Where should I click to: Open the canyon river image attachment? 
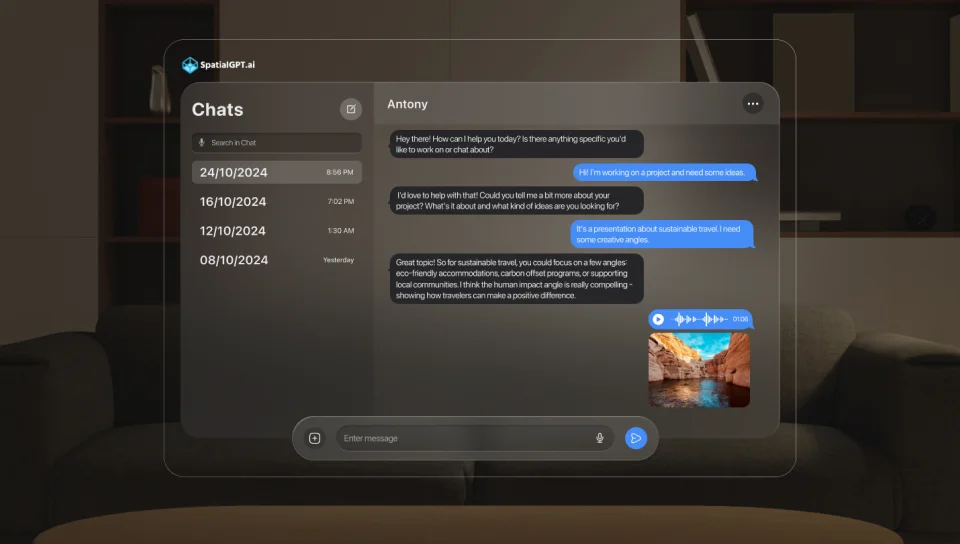(699, 370)
